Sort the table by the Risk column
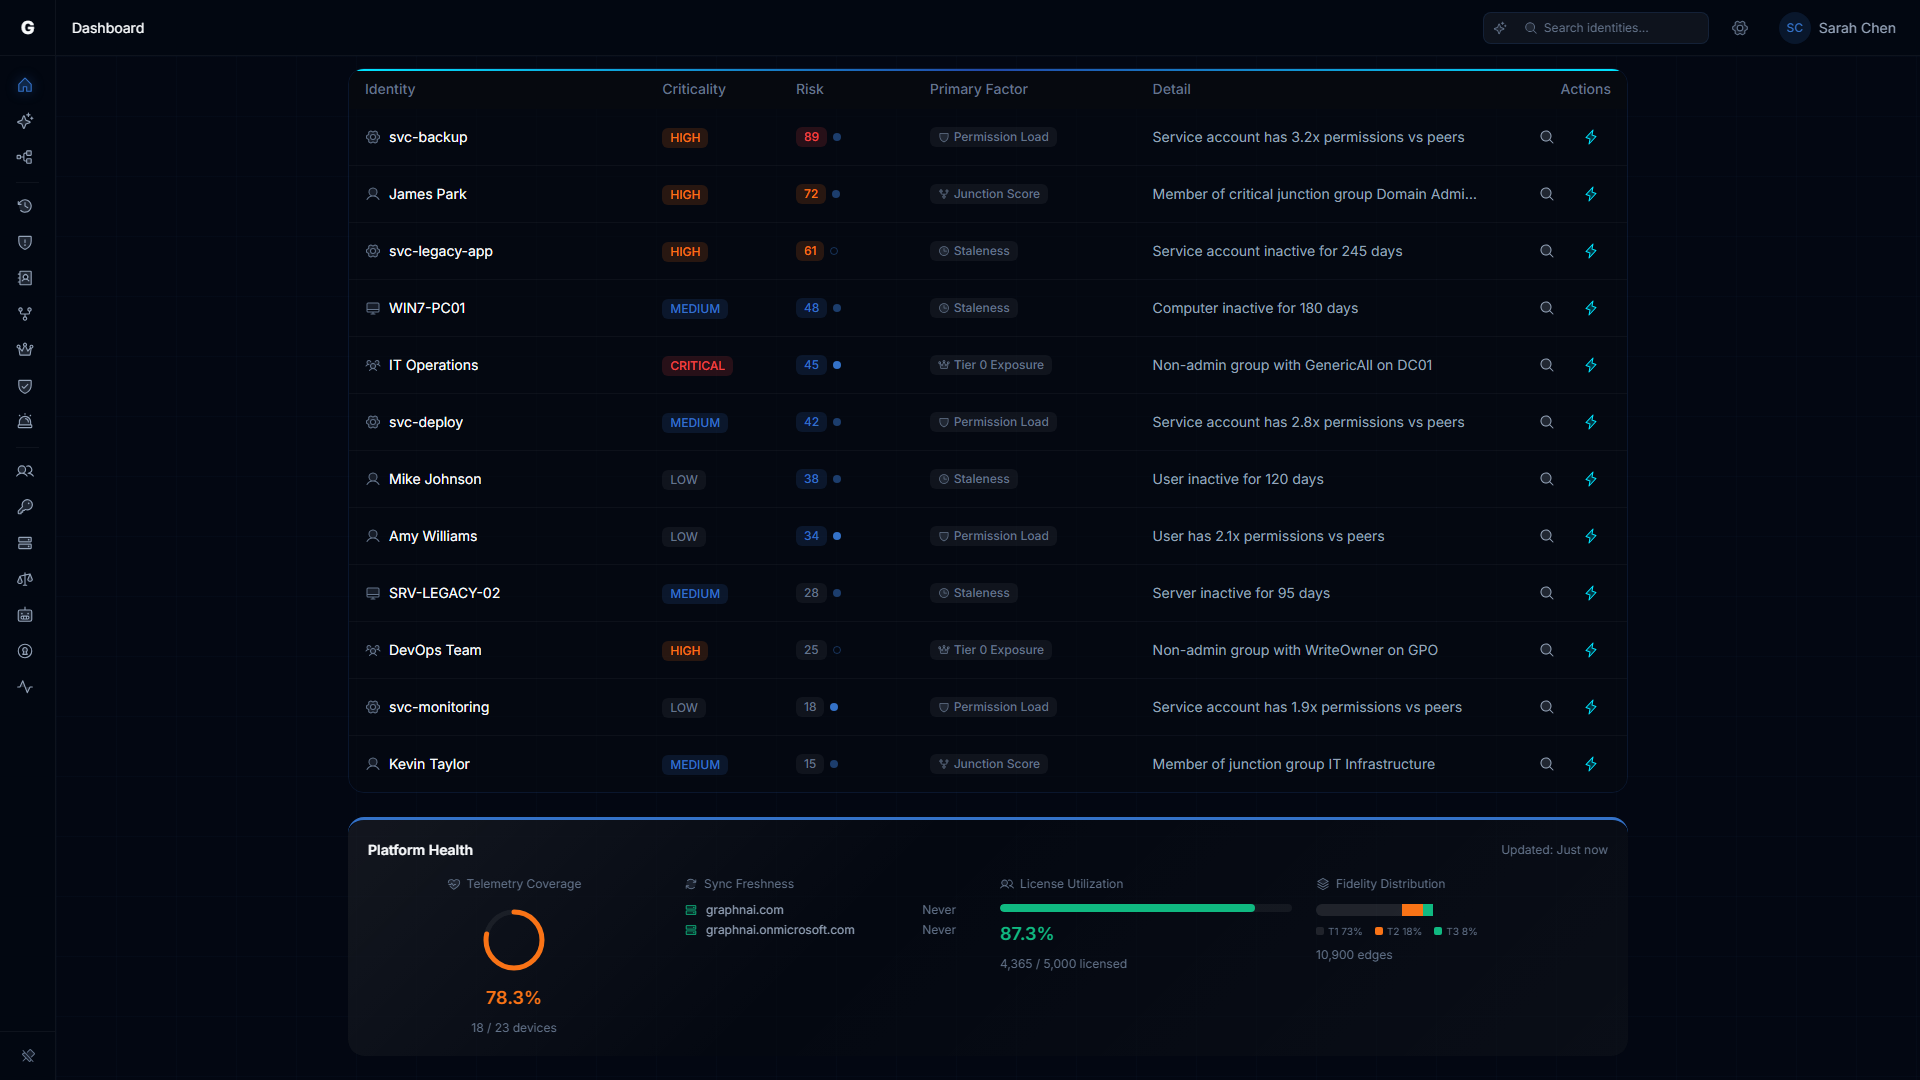 [809, 89]
